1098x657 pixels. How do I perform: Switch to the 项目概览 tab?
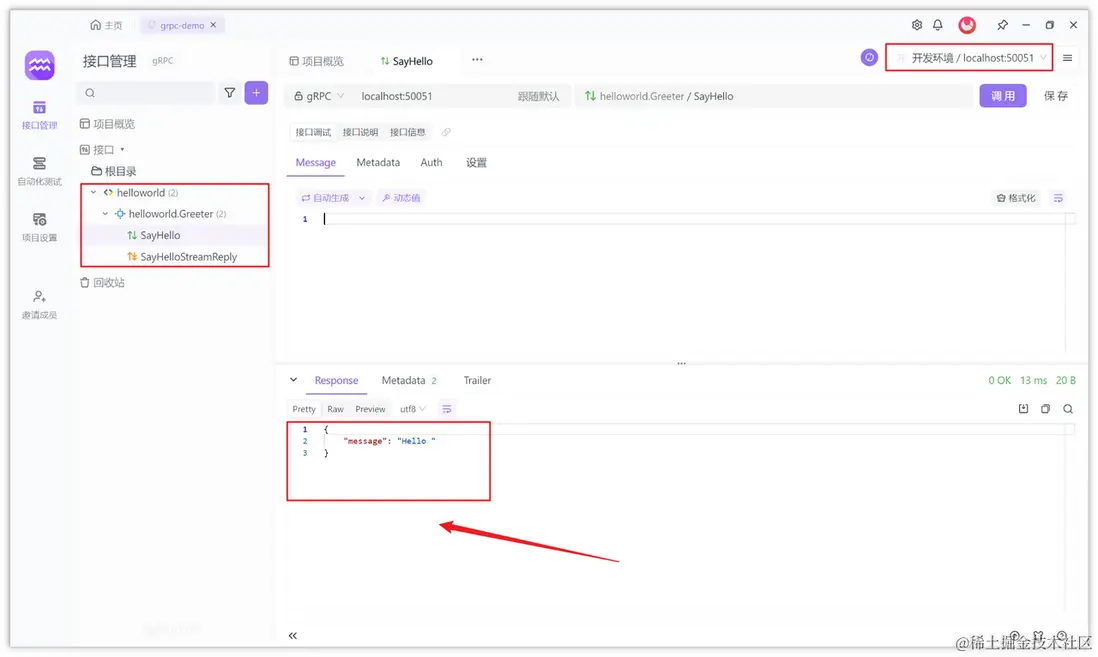[317, 61]
